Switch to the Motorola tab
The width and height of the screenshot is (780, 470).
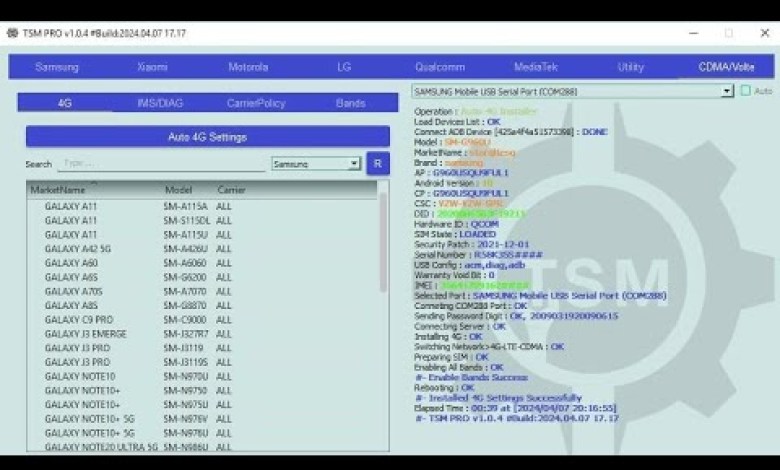(248, 67)
